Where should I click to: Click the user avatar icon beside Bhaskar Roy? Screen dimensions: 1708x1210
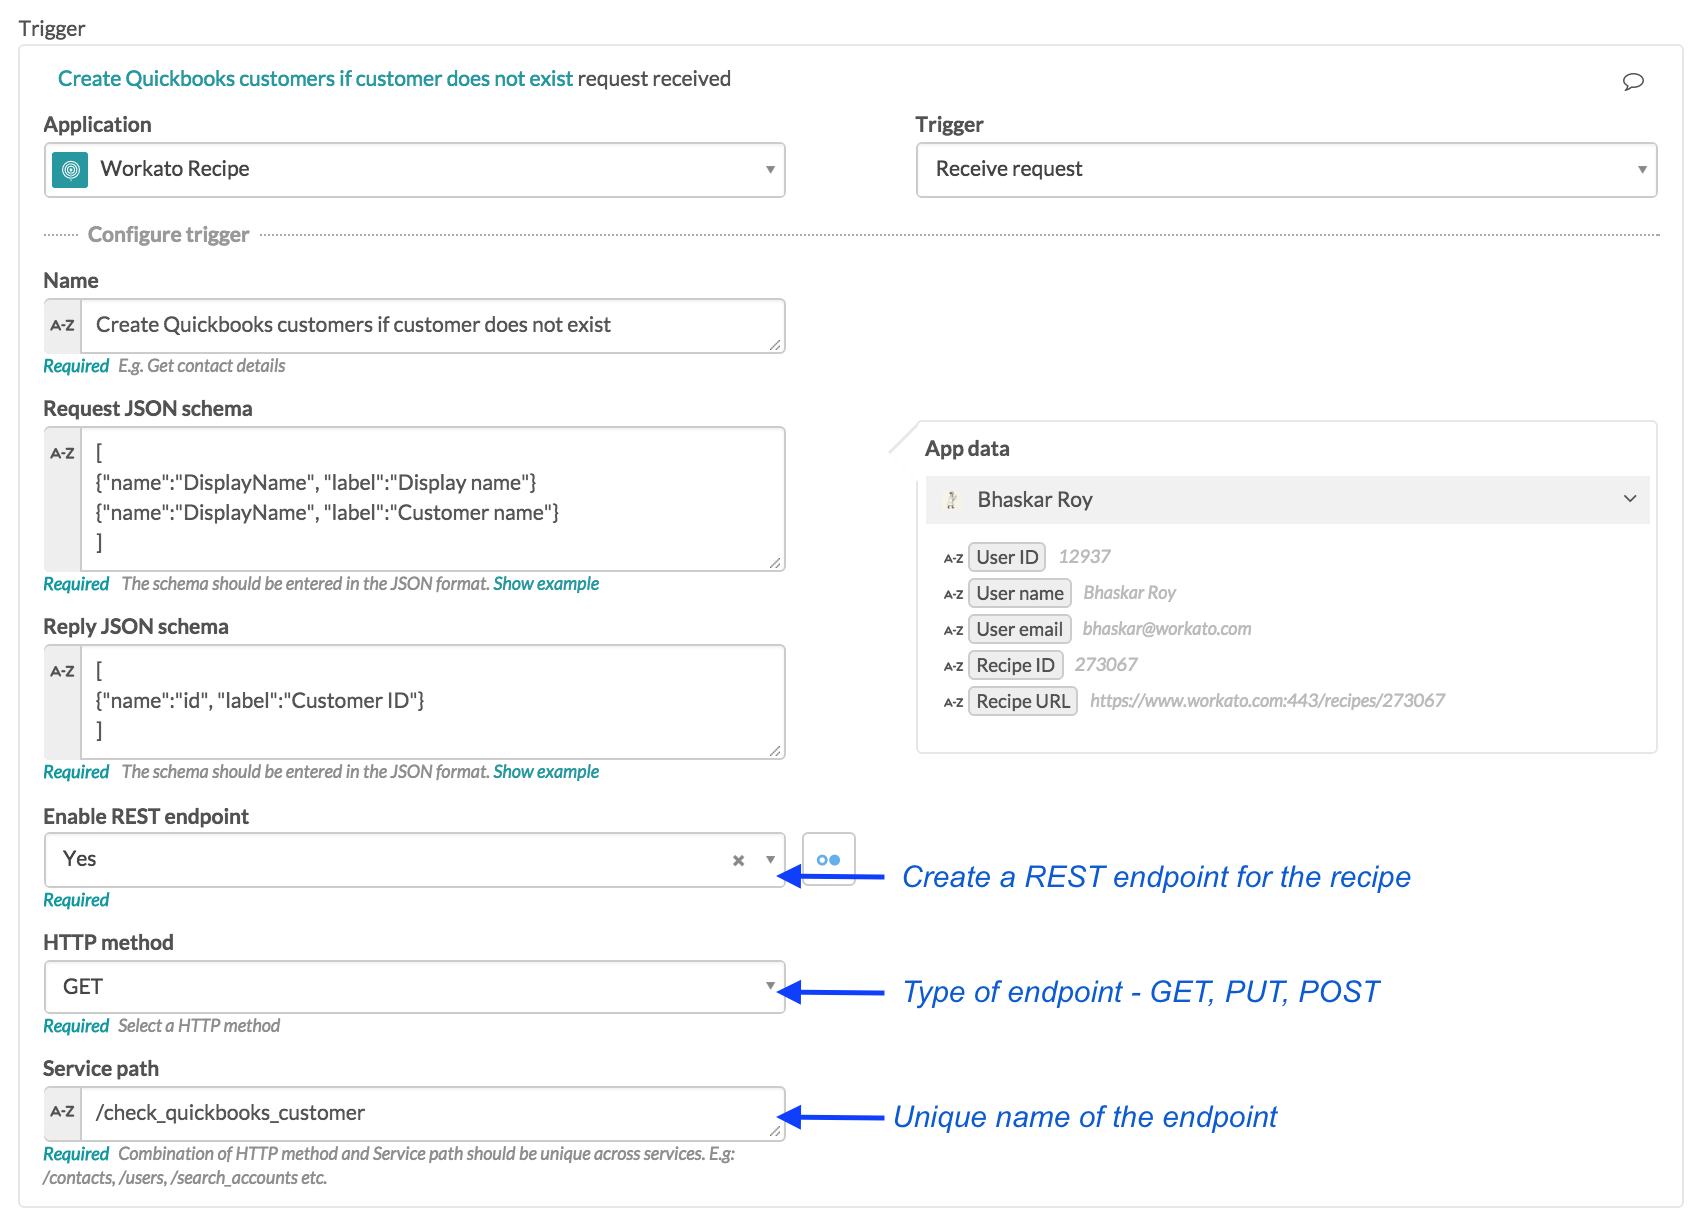pyautogui.click(x=953, y=499)
